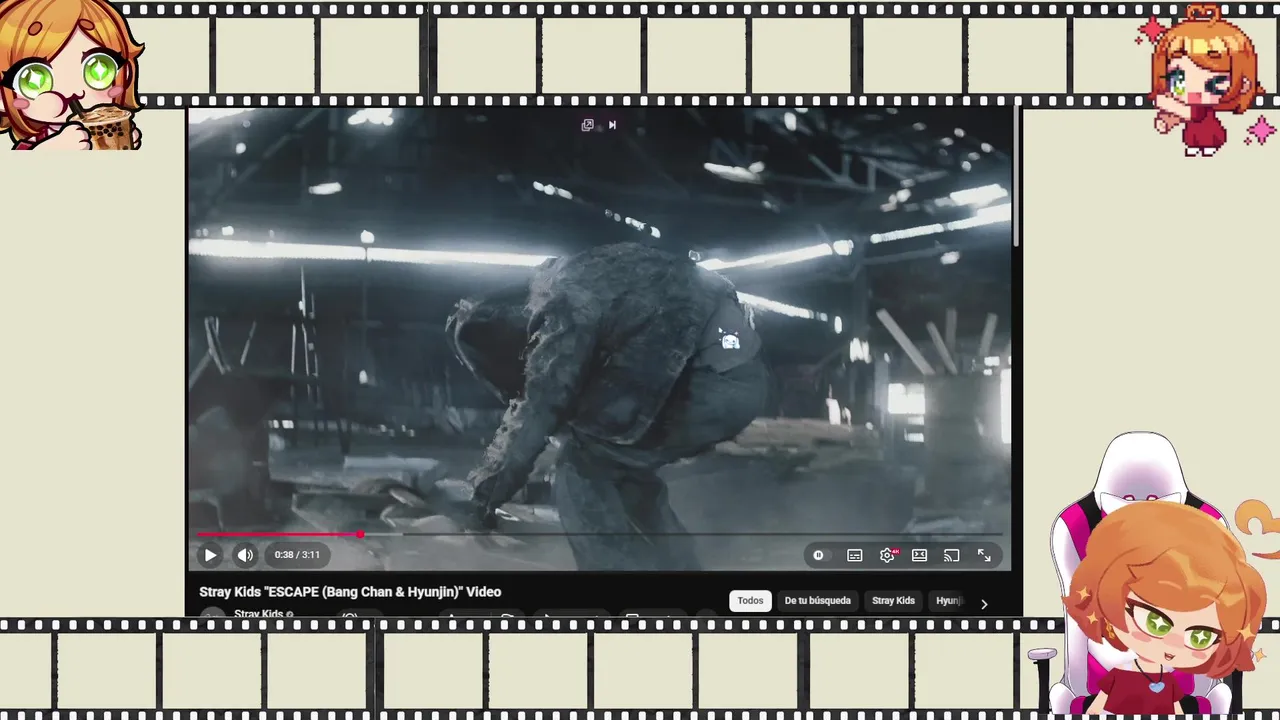Select the partially visible Hyunjin chip
The image size is (1280, 720).
(x=948, y=601)
